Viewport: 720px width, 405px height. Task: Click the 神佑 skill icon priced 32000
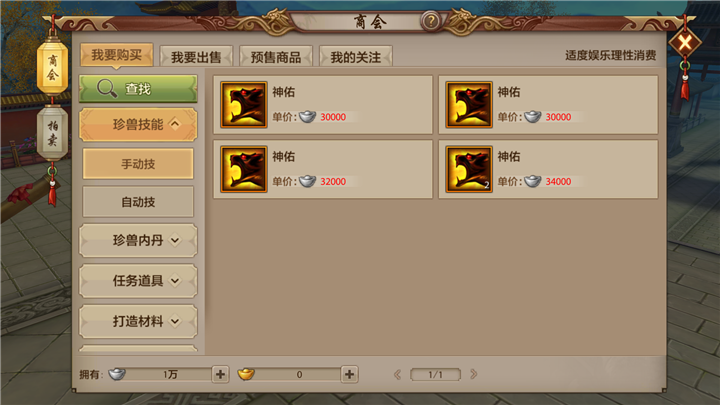click(x=243, y=169)
